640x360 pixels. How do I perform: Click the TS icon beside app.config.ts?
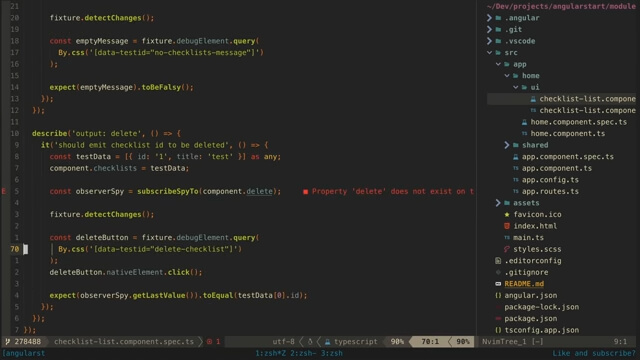516,180
